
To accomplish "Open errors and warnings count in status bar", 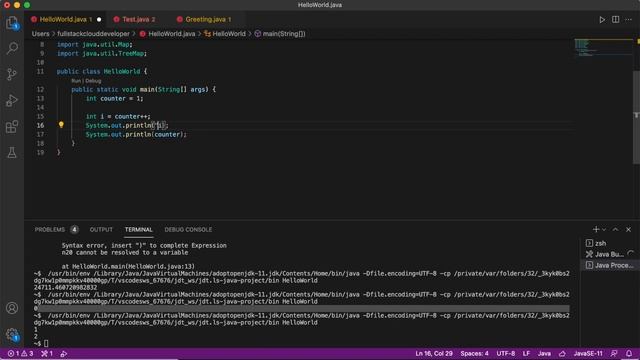I will tap(20, 353).
